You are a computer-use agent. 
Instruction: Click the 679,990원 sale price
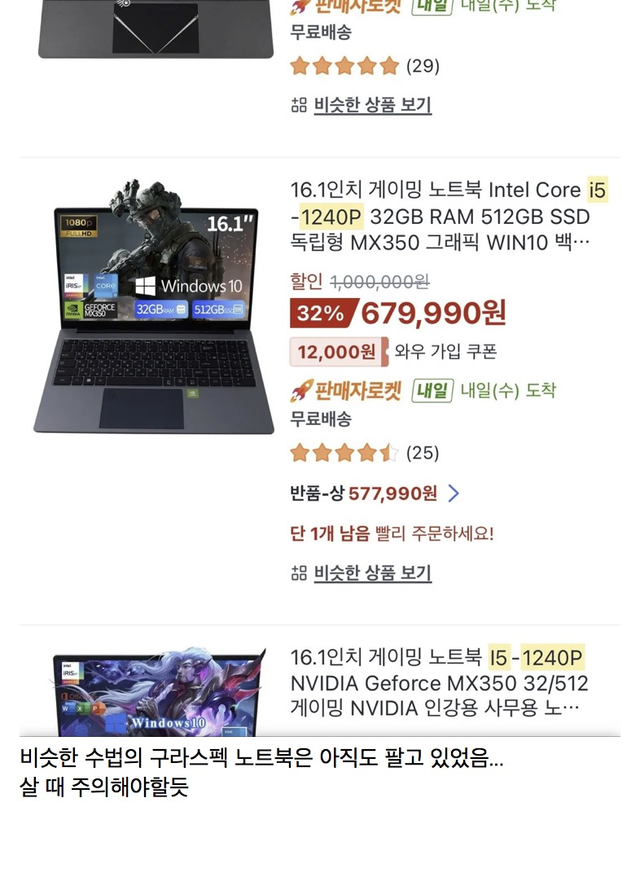pos(434,313)
